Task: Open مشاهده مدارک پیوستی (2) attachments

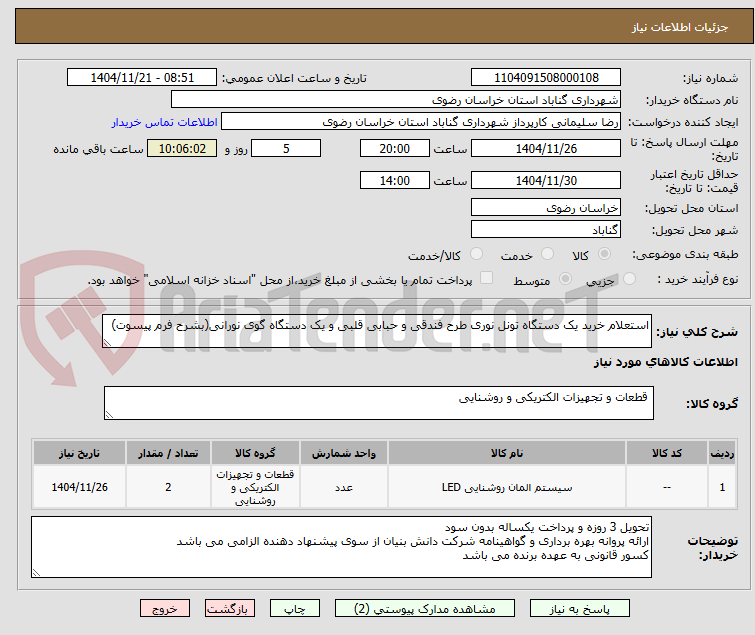Action: click(425, 609)
